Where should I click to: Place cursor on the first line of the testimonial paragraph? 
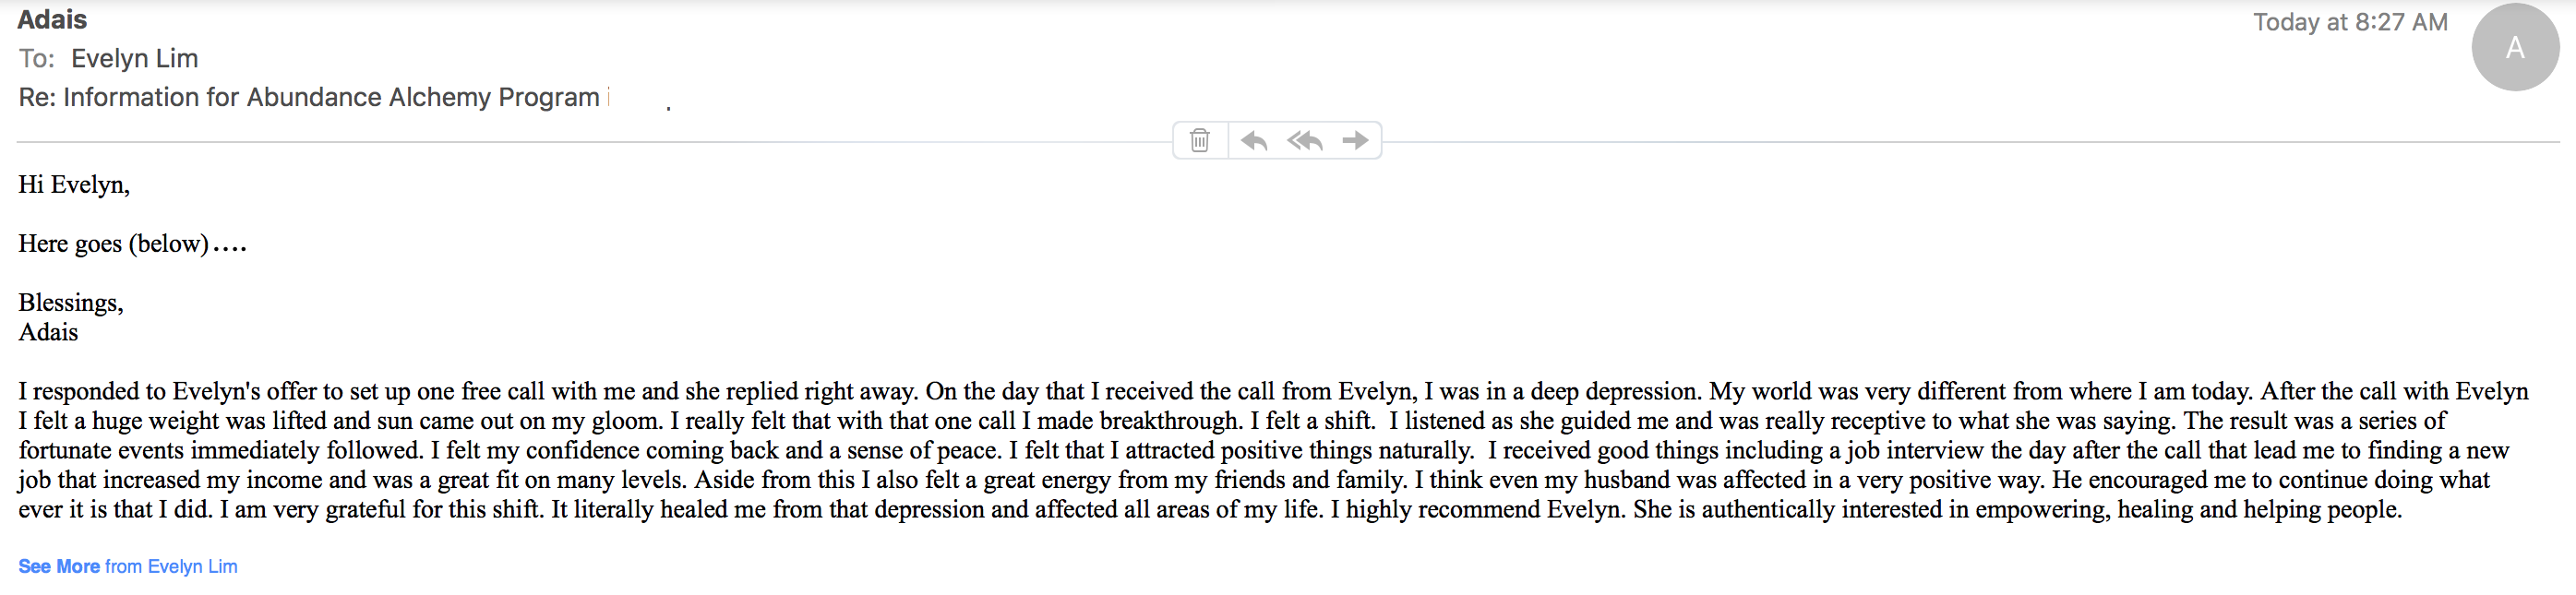pos(1273,391)
